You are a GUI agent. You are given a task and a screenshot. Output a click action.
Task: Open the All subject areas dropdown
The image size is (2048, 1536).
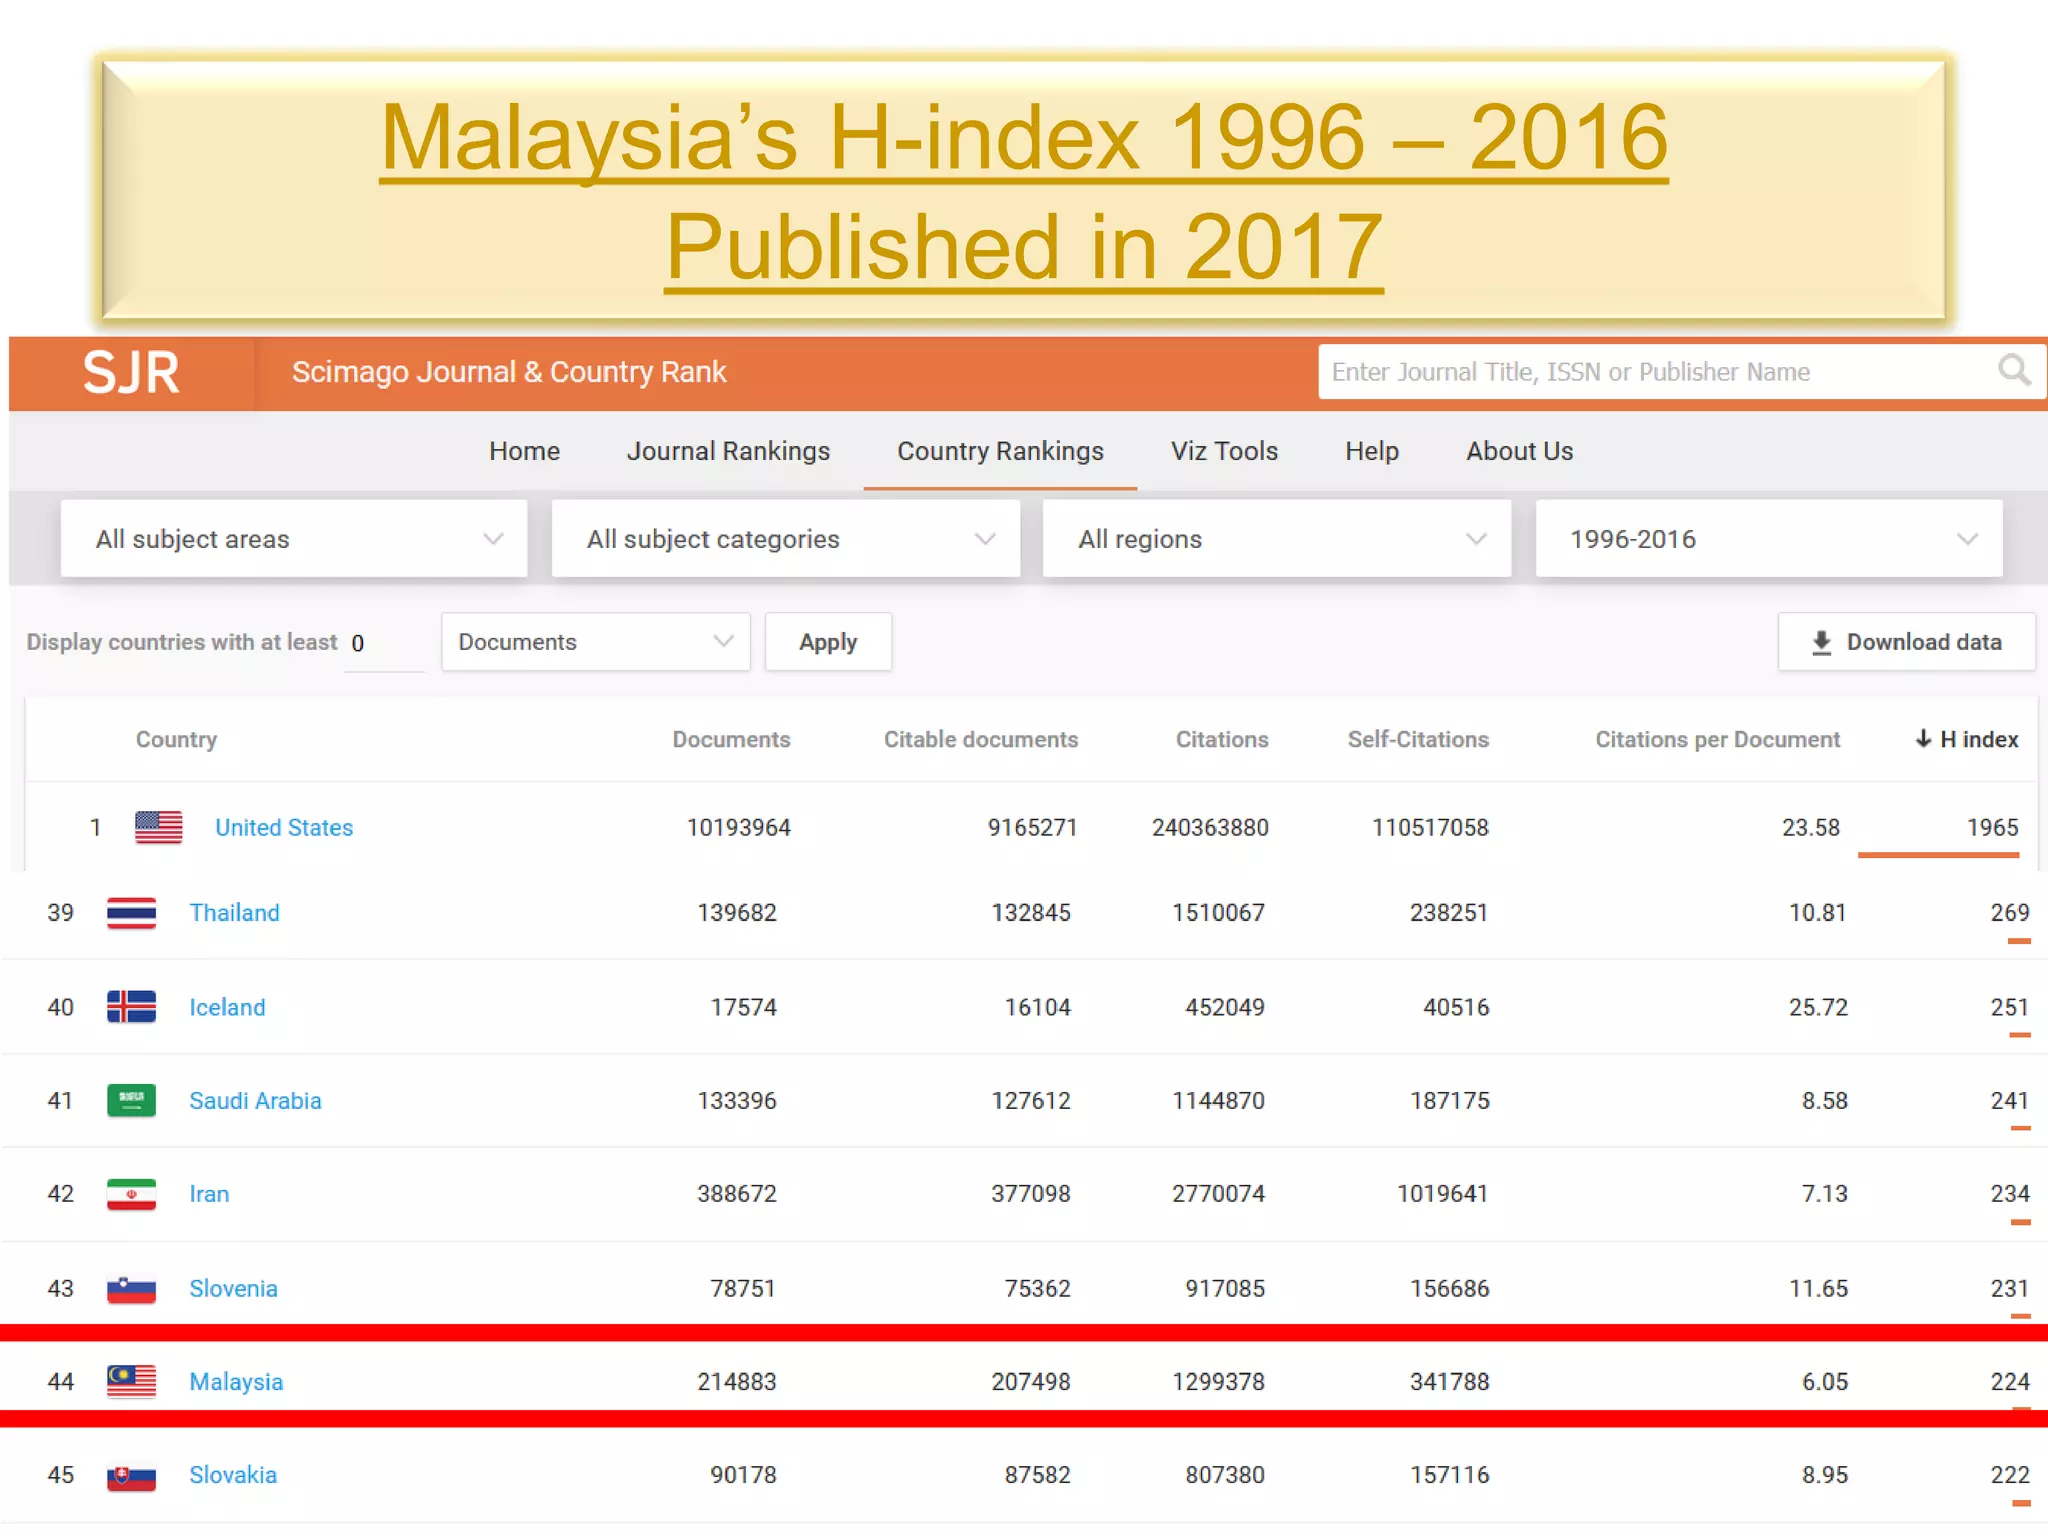click(x=294, y=539)
